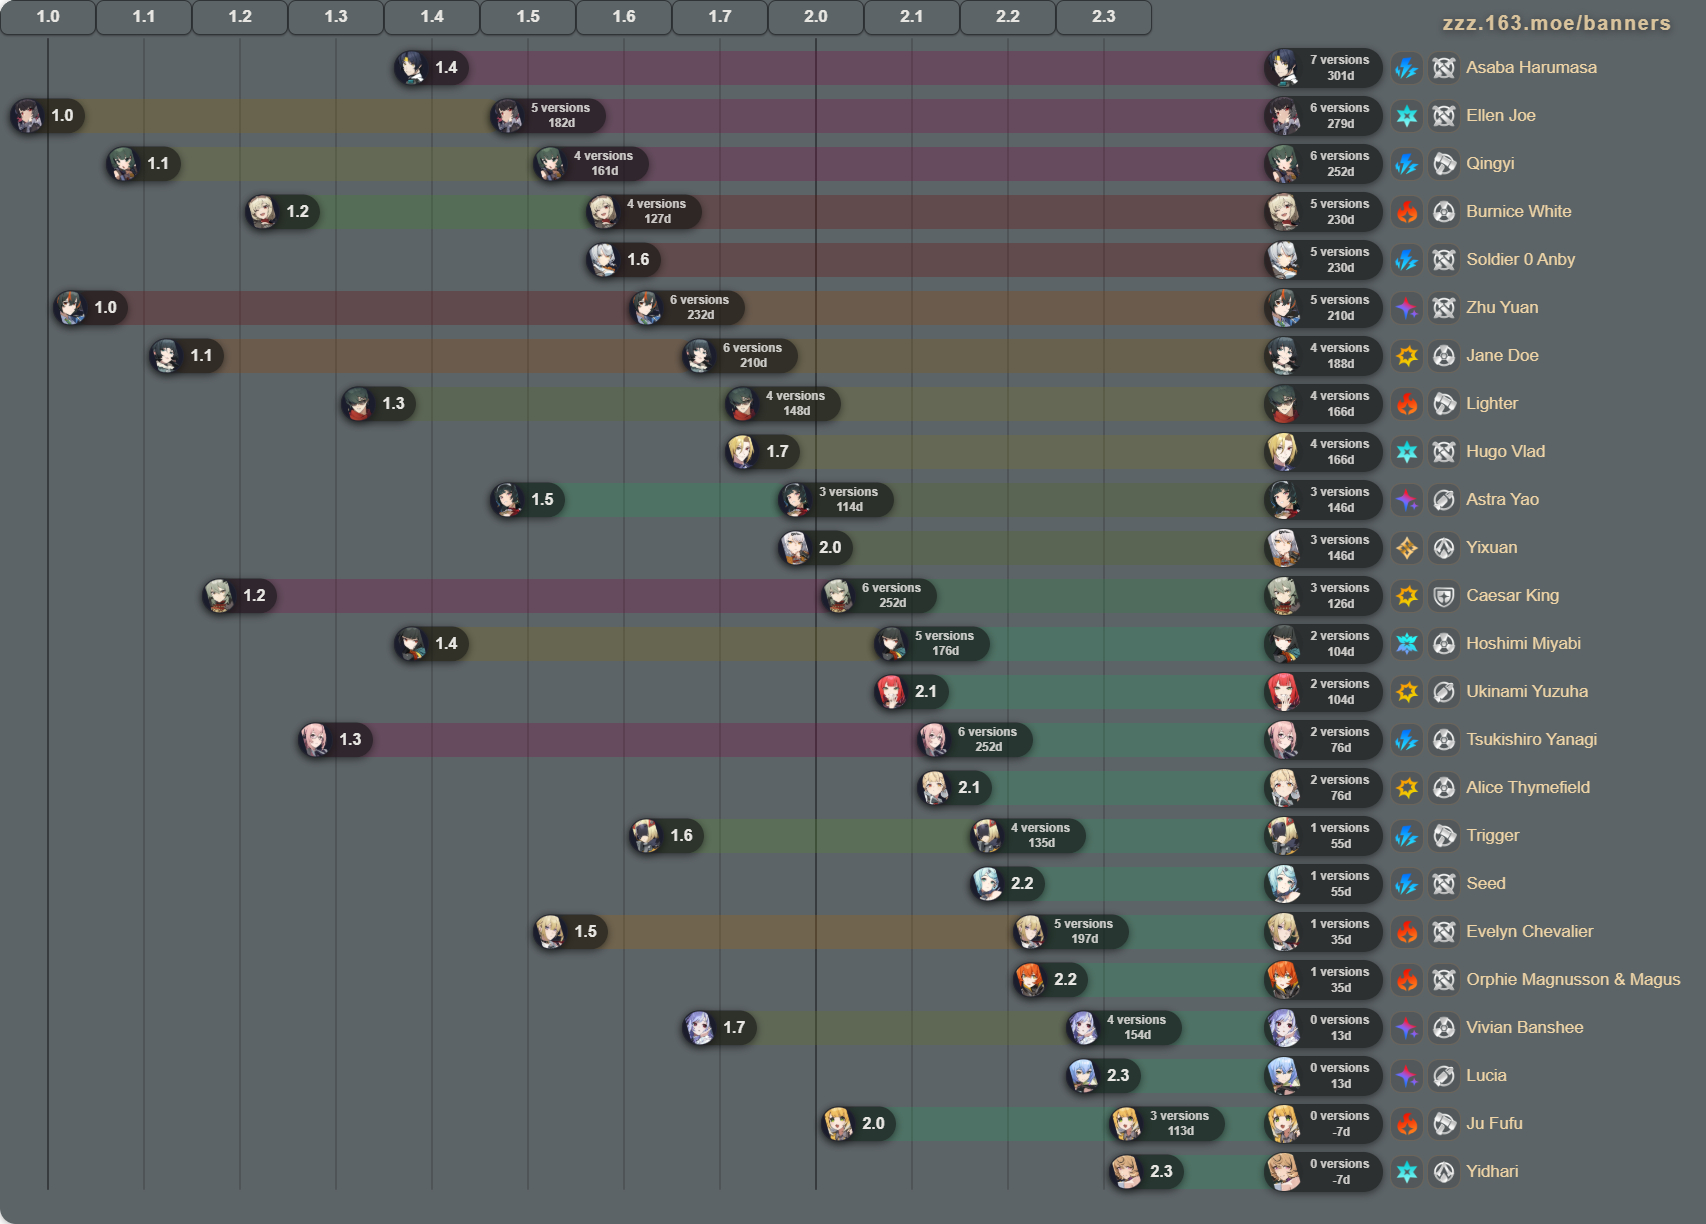
Task: Click "1 versions 55d" badge in Trigger's row
Action: [1323, 836]
